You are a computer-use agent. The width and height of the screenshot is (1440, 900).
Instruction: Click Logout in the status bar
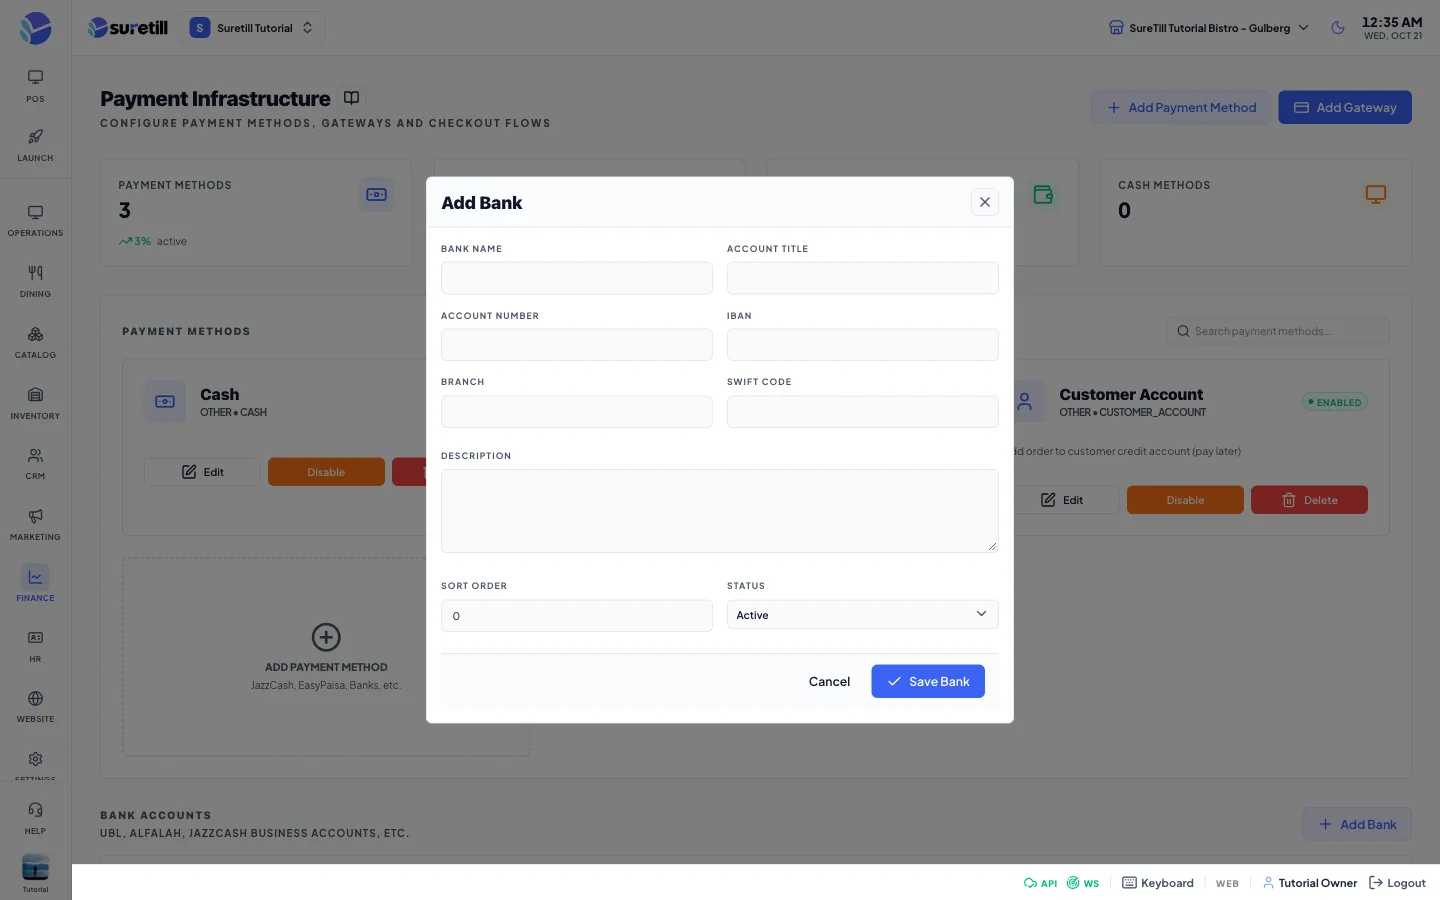tap(1397, 883)
